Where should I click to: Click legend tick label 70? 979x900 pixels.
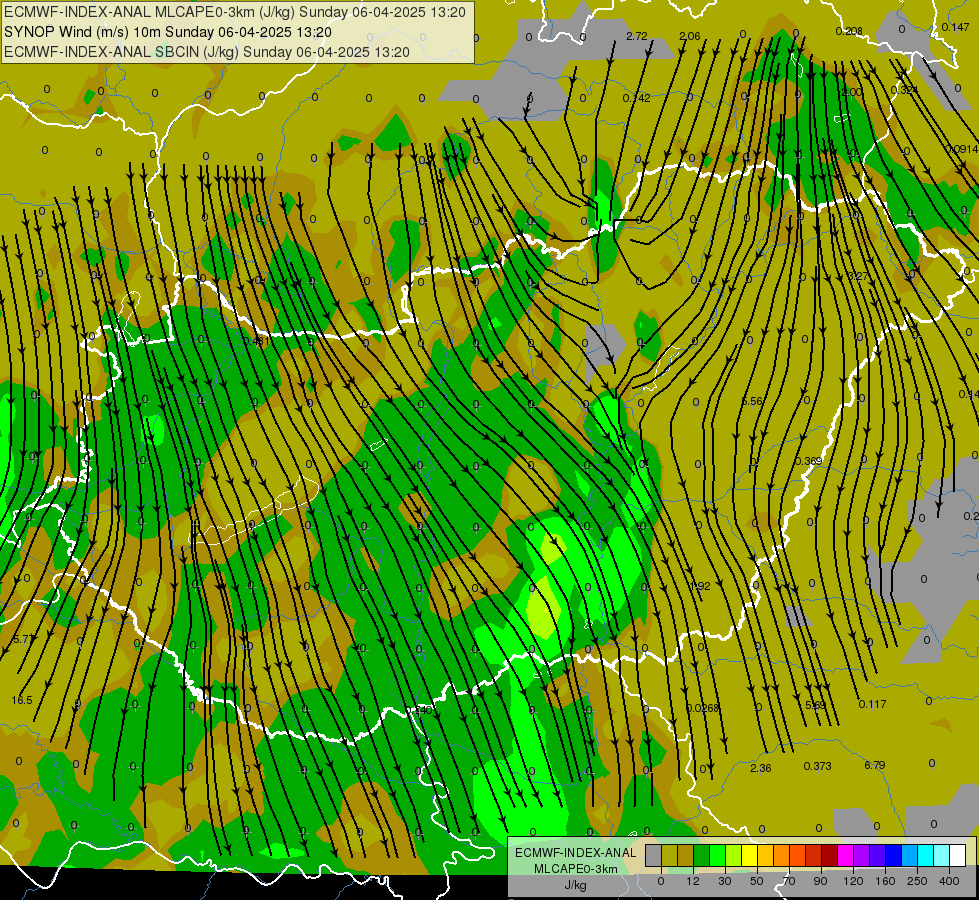[789, 881]
